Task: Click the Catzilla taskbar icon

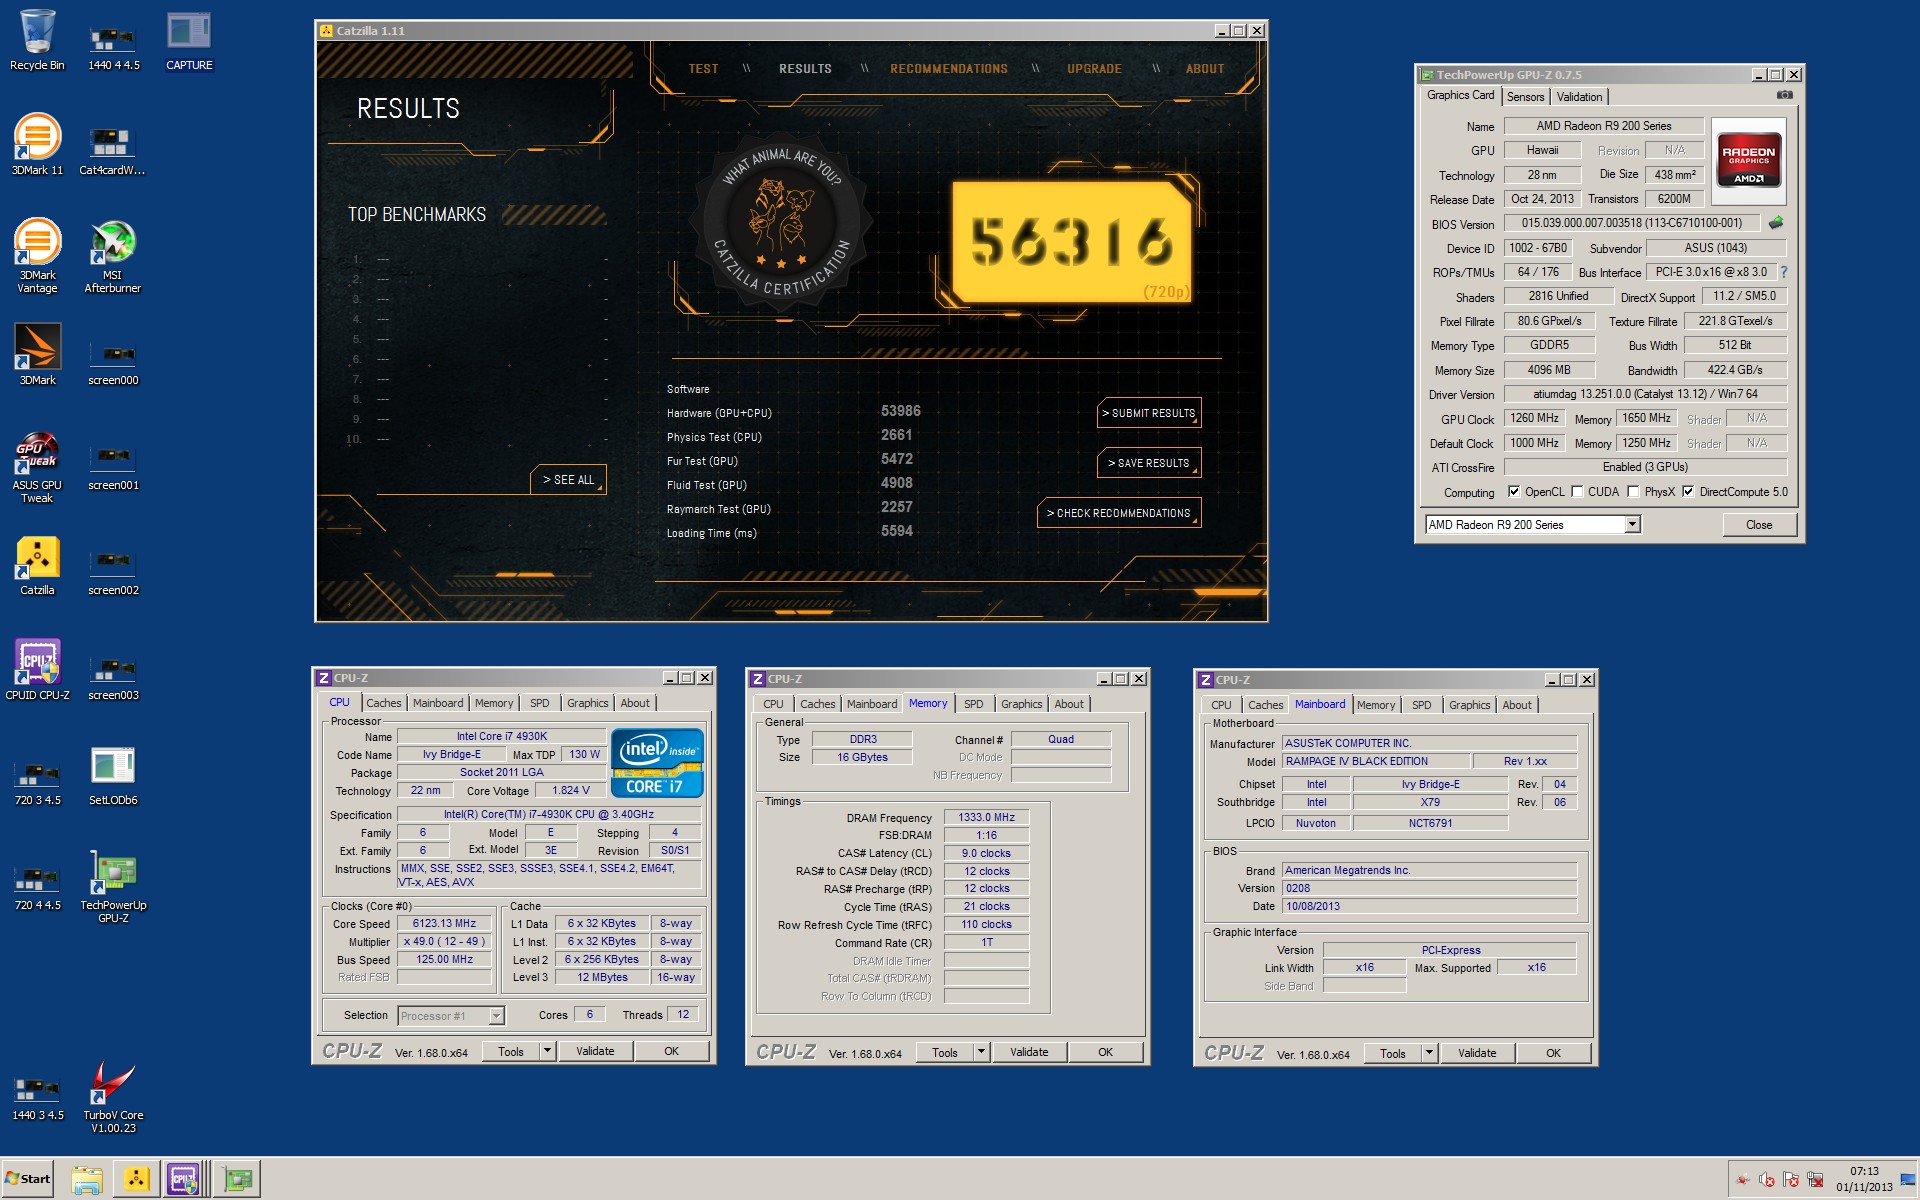Action: coord(136,1179)
